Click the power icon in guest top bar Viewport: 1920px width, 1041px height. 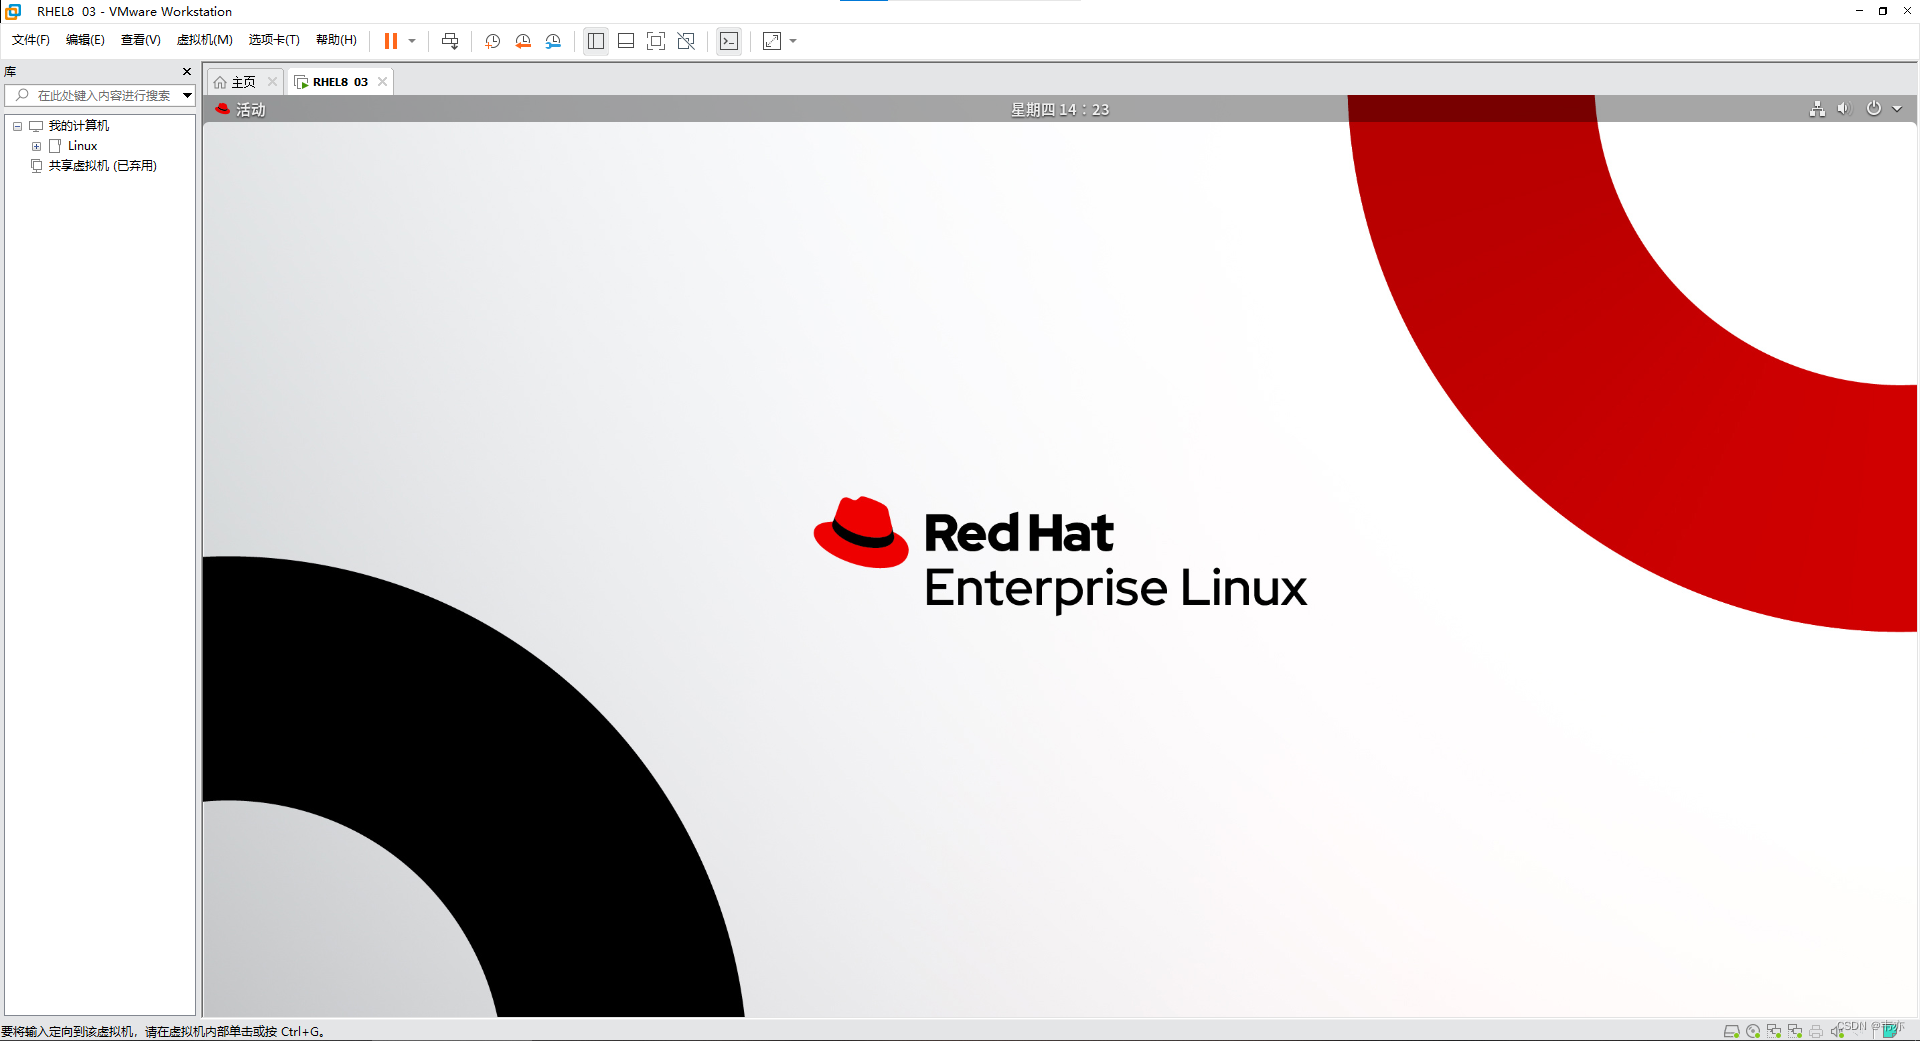(1872, 109)
